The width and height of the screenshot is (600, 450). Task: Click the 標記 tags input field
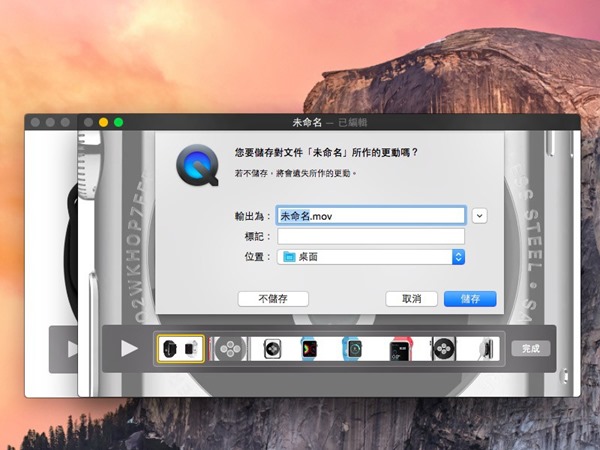(x=370, y=236)
